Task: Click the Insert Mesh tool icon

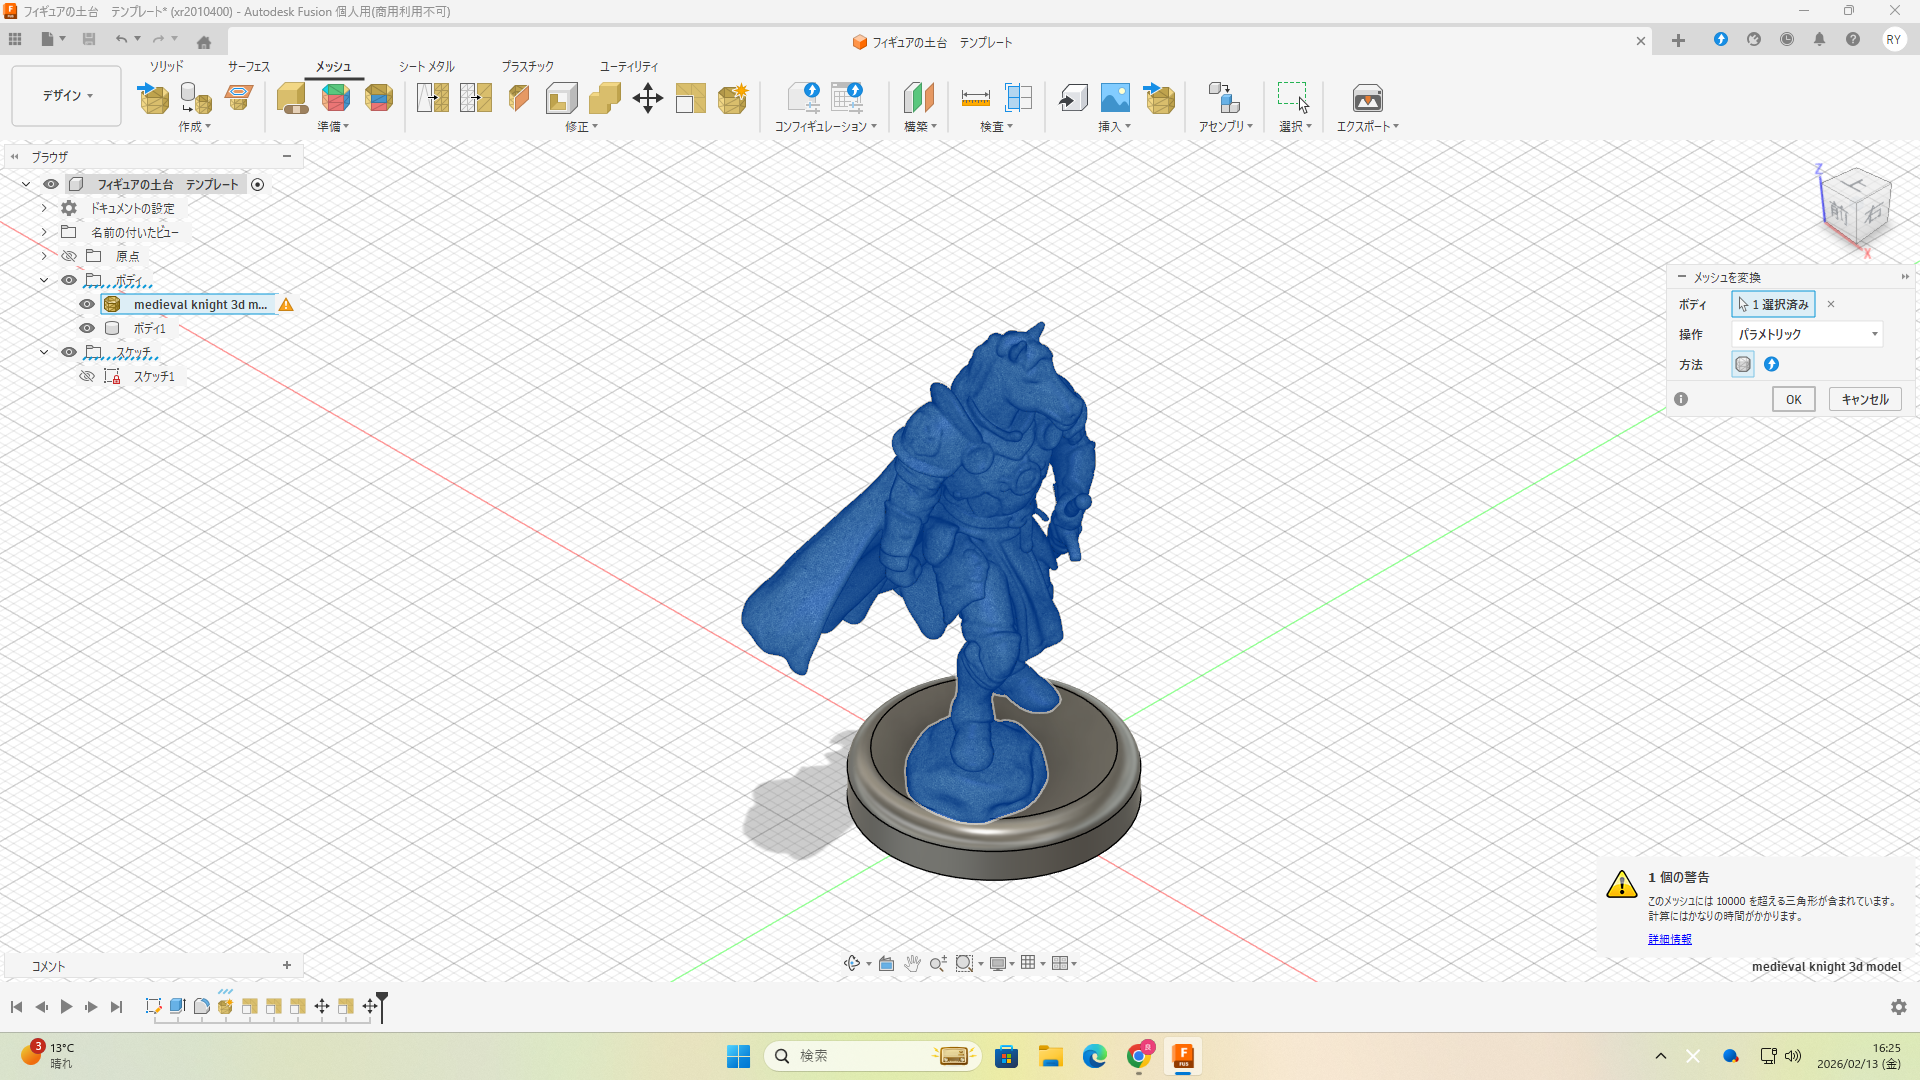Action: pos(153,98)
